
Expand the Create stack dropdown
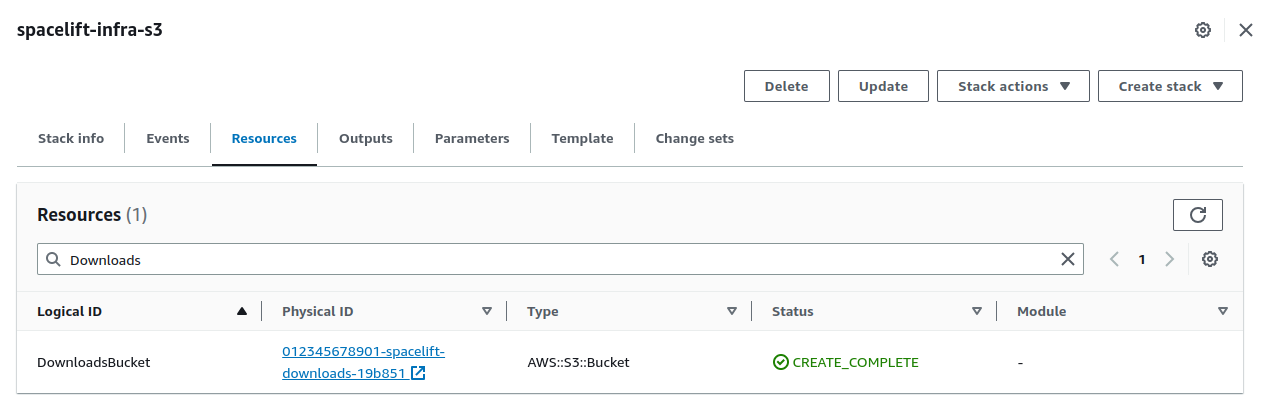point(1170,86)
